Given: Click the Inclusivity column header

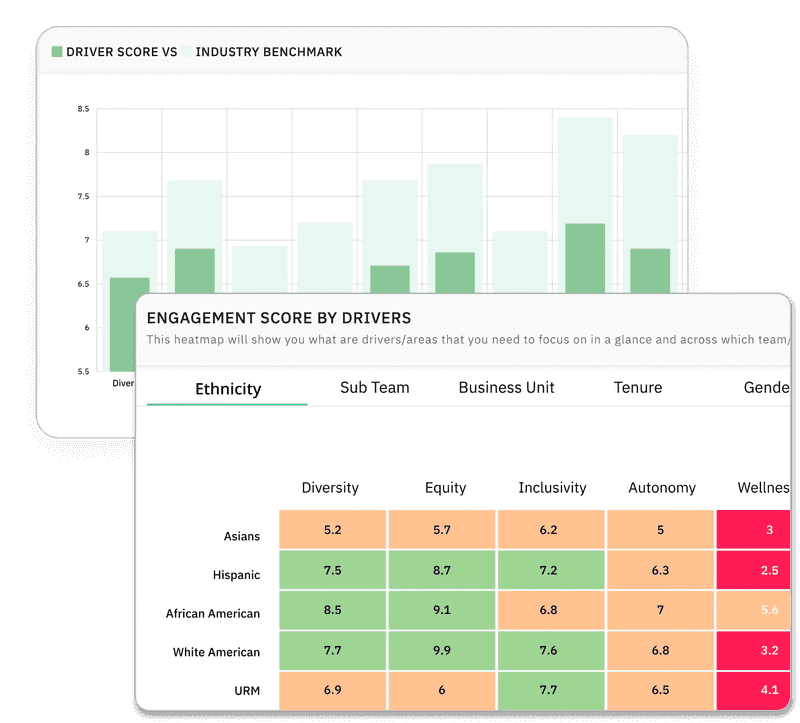Looking at the screenshot, I should [553, 488].
